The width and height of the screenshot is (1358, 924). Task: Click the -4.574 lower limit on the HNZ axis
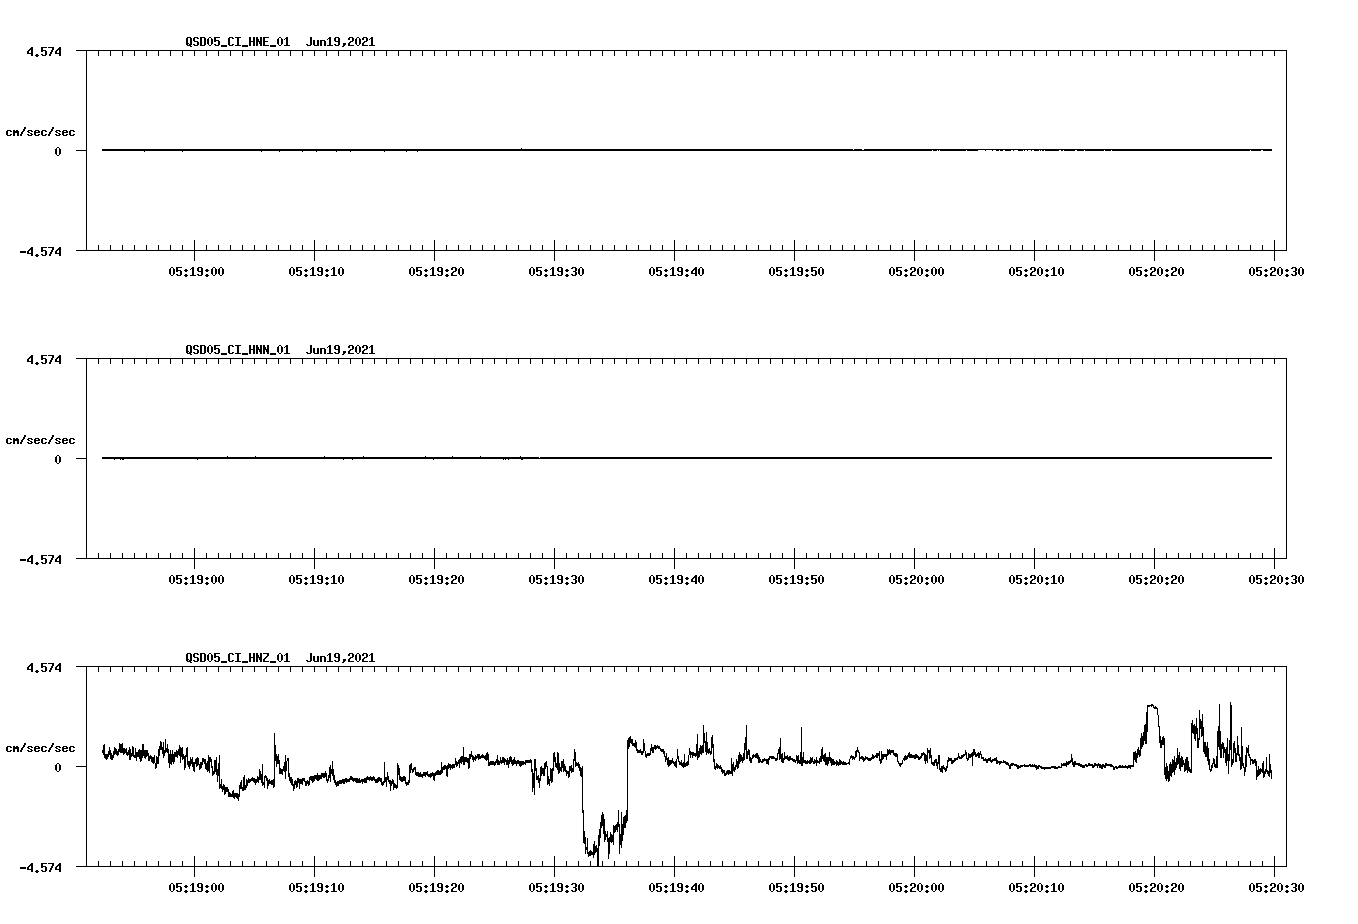[x=40, y=868]
